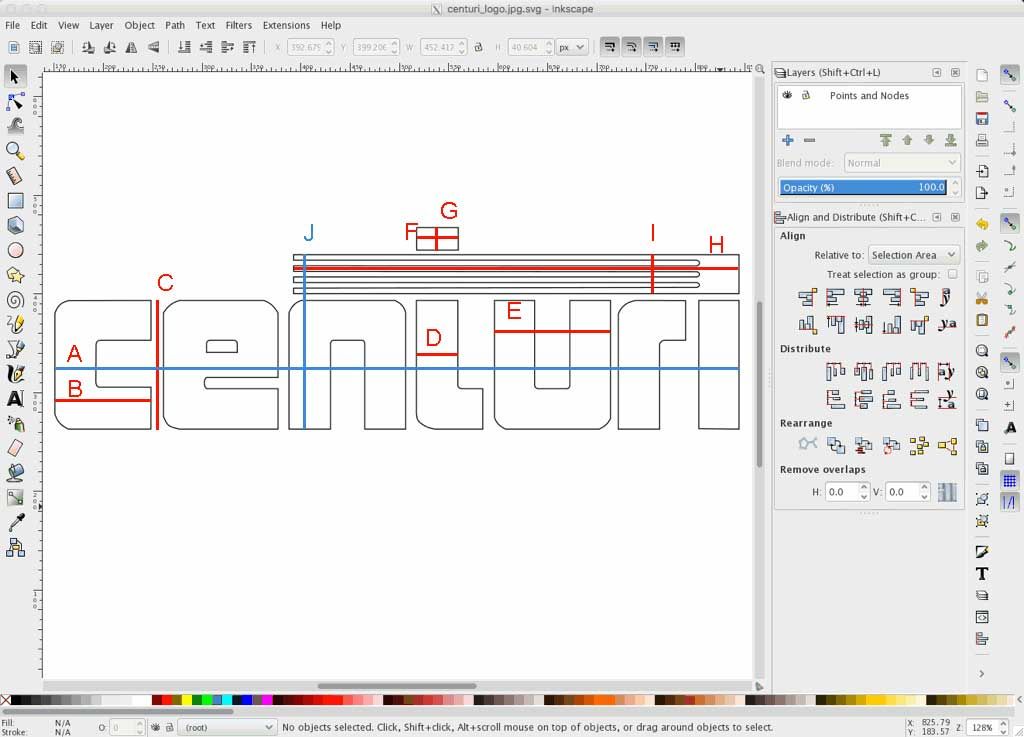Open the Relative to Selection Area dropdown
Screen dimensions: 1024x737
click(x=914, y=255)
